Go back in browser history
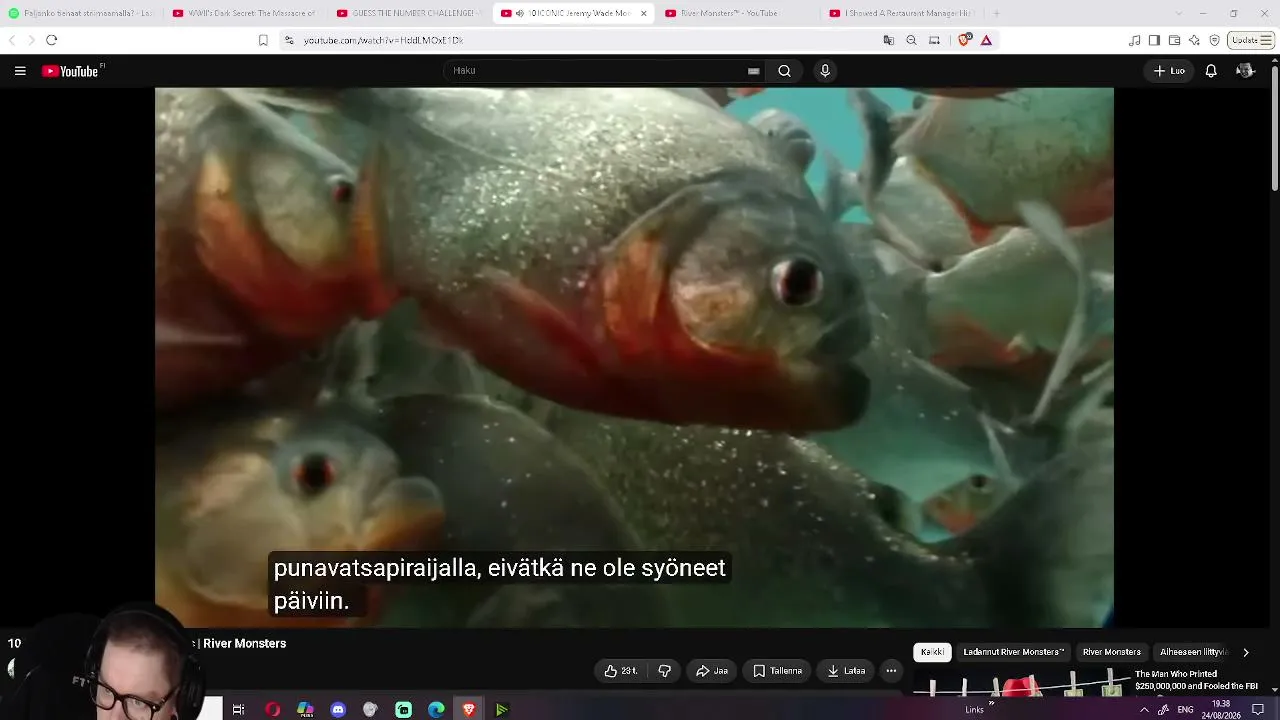This screenshot has height=720, width=1280. click(12, 40)
